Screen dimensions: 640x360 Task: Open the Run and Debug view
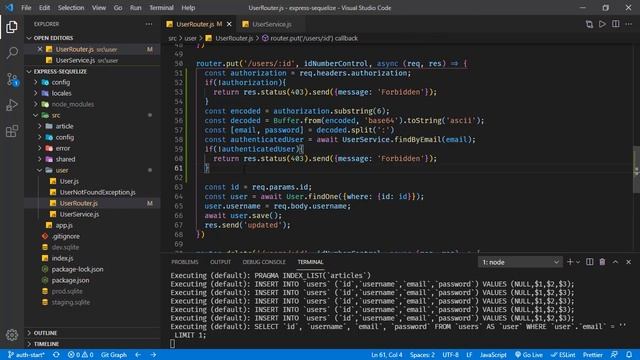coord(12,105)
